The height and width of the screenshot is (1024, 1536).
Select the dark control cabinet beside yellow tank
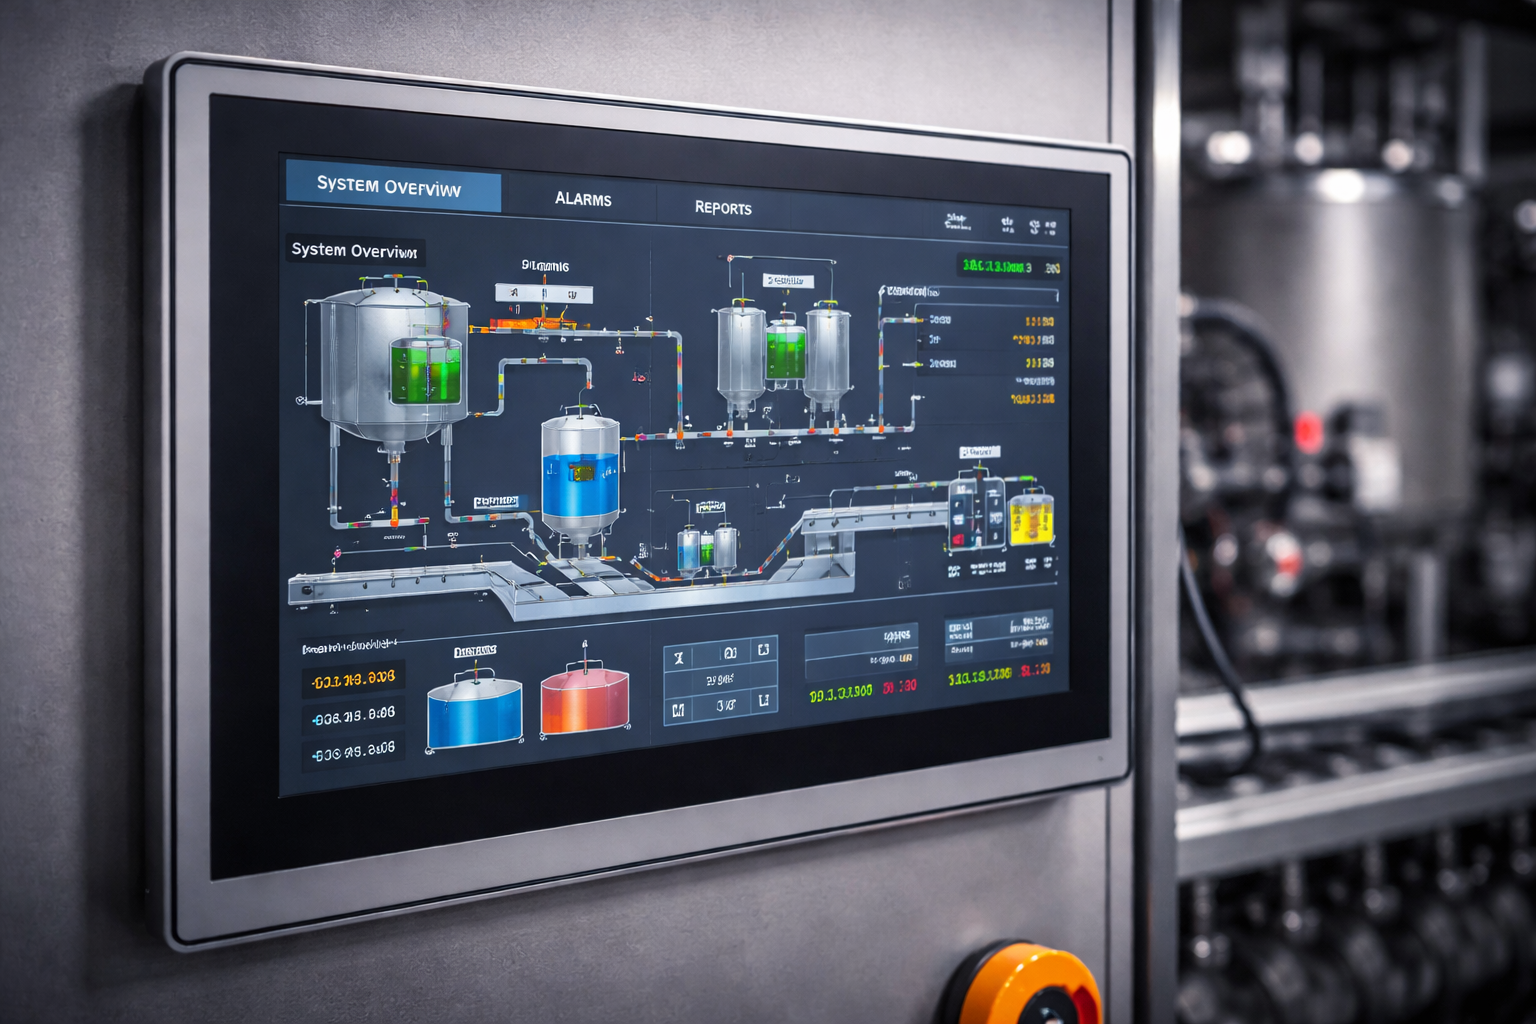click(x=977, y=514)
